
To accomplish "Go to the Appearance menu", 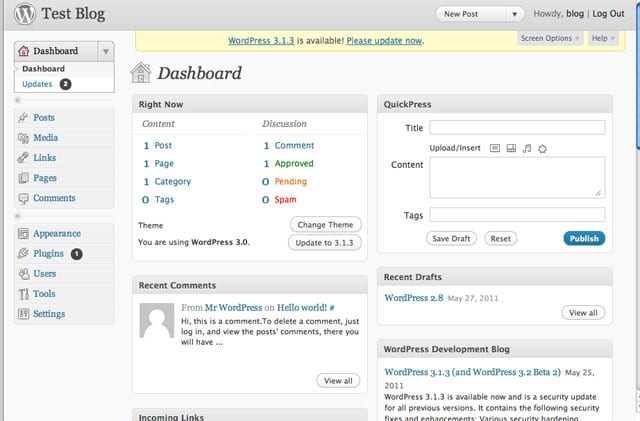I will point(56,234).
